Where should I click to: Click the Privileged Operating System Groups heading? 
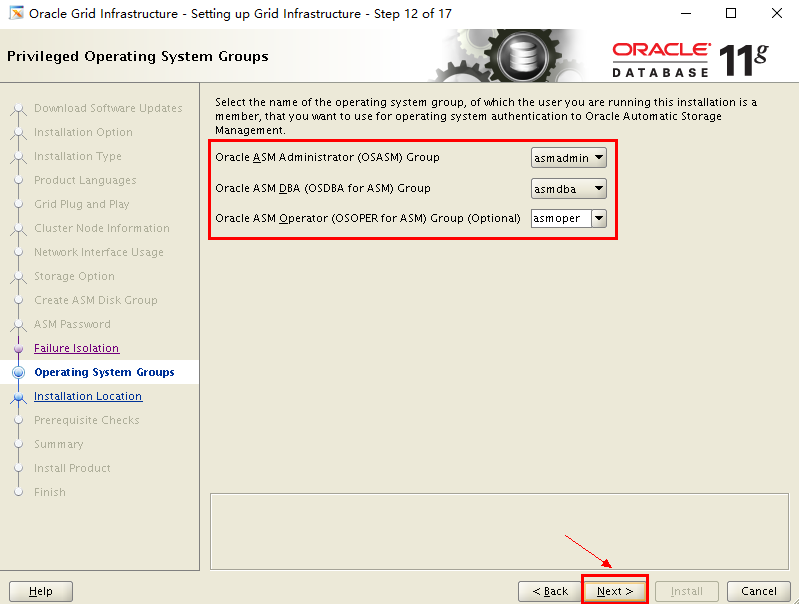[x=138, y=56]
